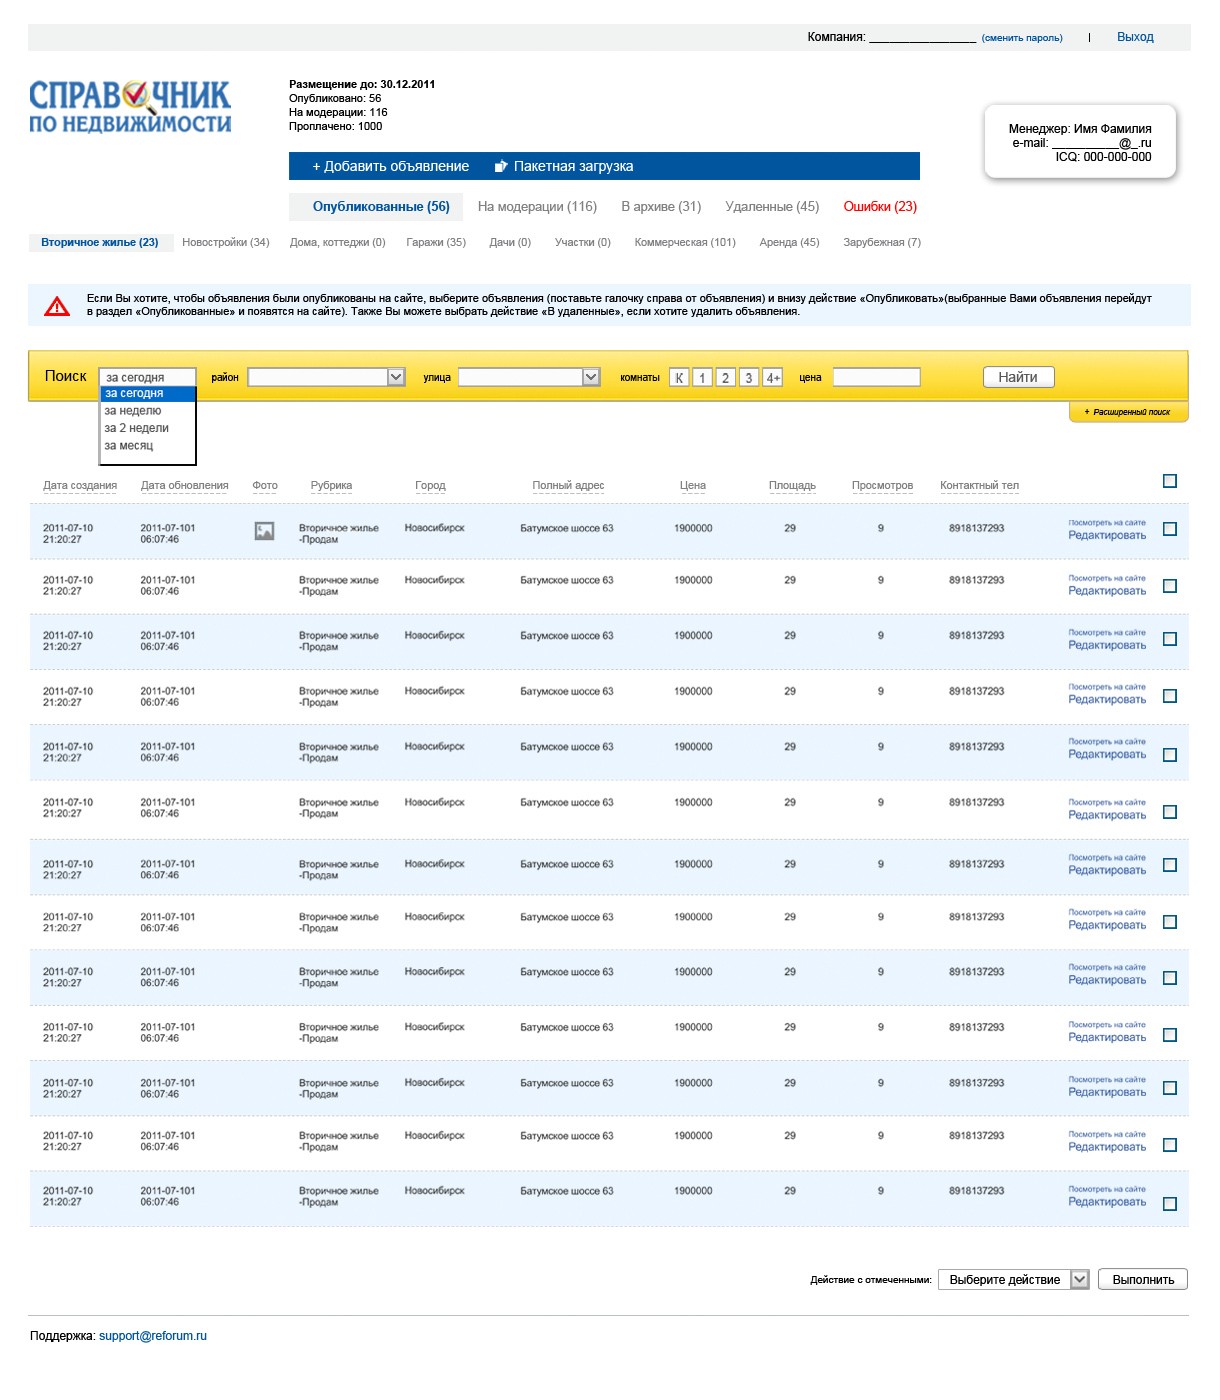Sort by Полный адрес column header
The image size is (1220, 1400).
[568, 485]
